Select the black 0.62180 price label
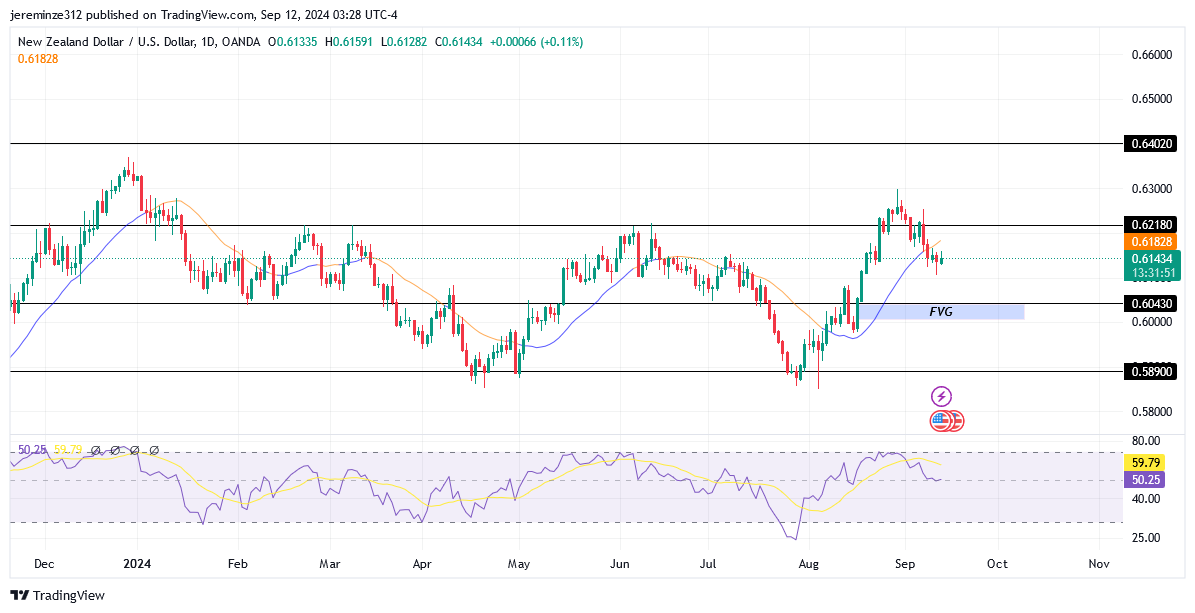Image resolution: width=1195 pixels, height=613 pixels. (1152, 225)
